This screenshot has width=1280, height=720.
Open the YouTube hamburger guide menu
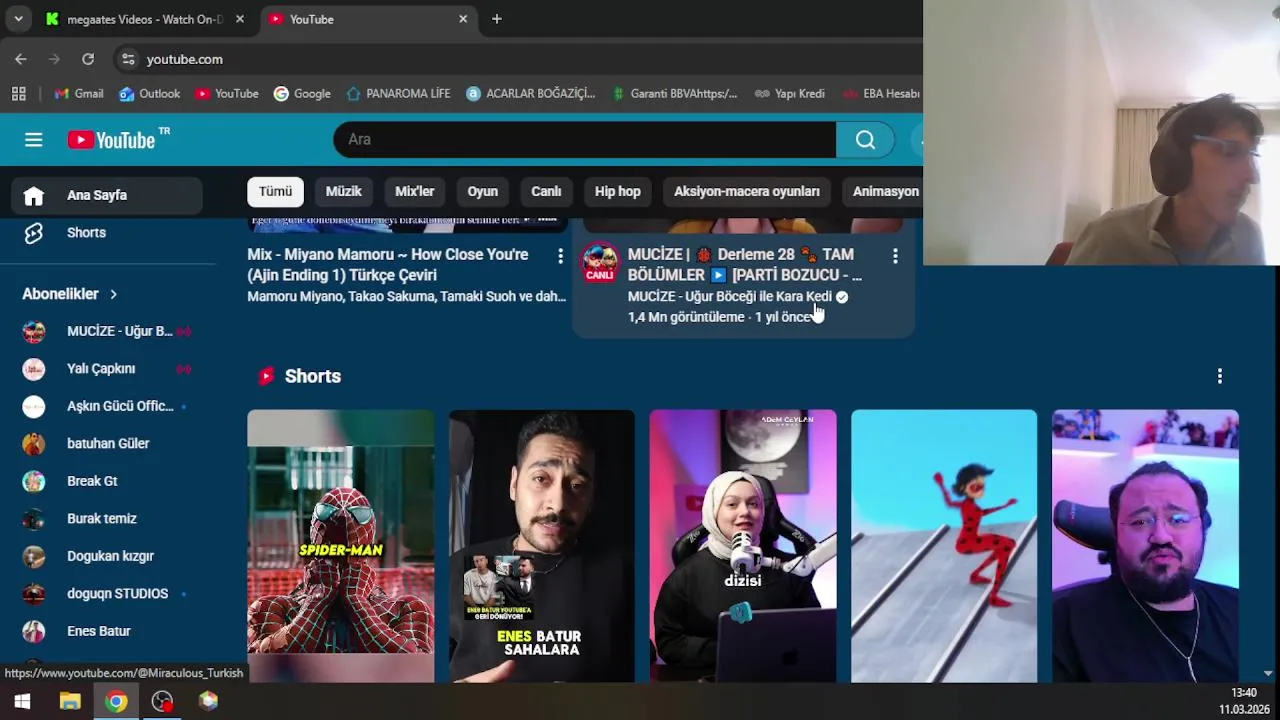click(34, 140)
